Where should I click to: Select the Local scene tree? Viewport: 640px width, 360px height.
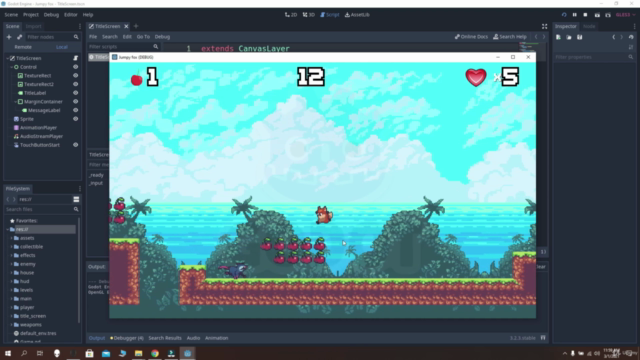point(62,47)
